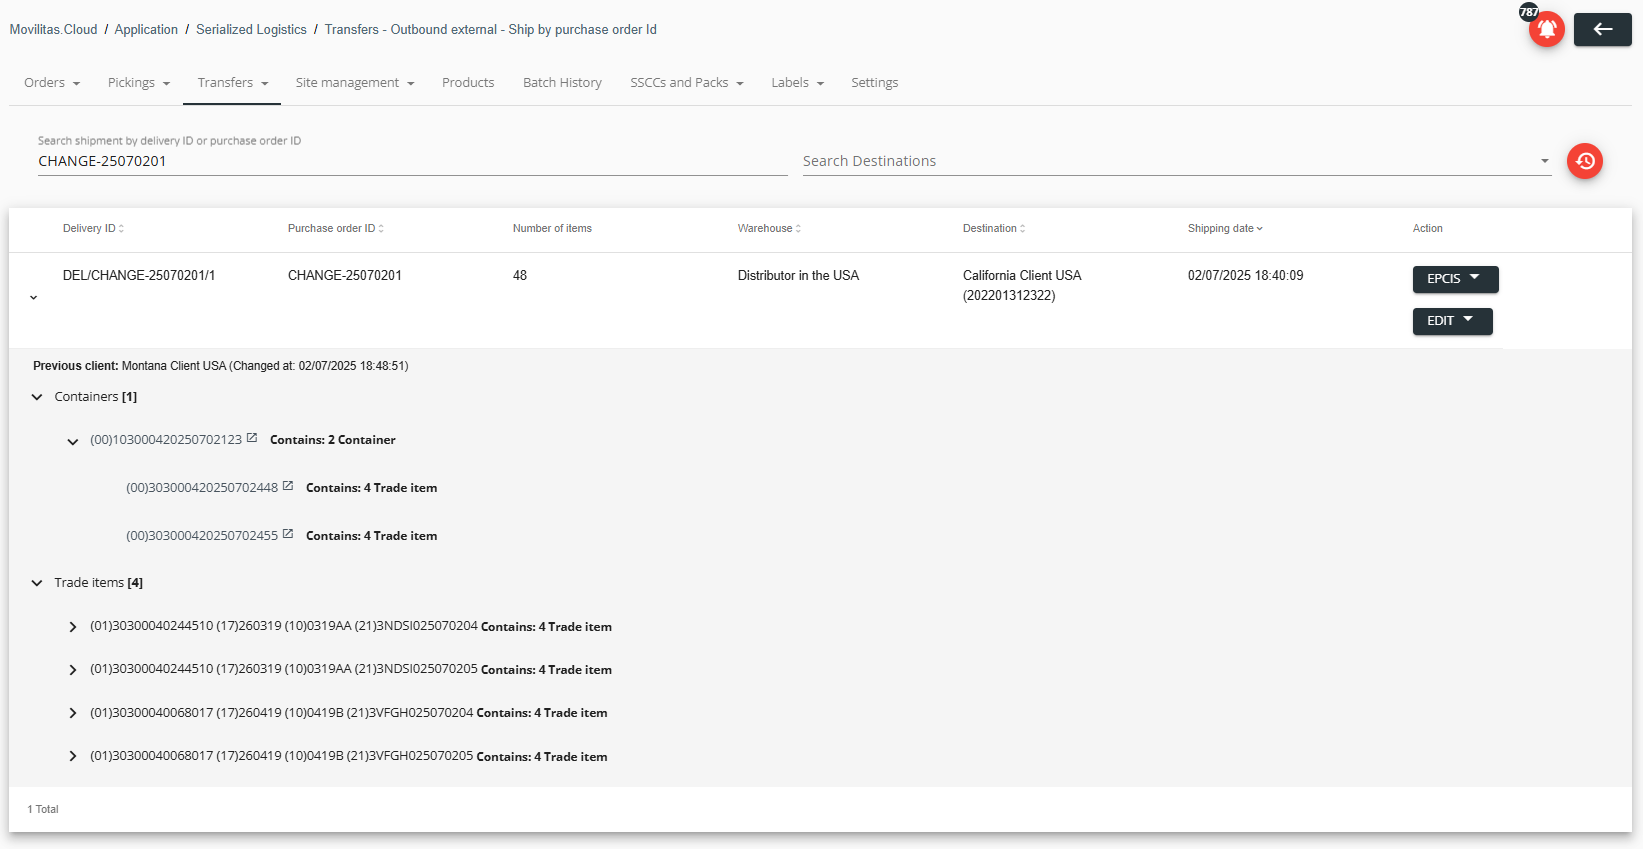Click the Contains: 2 Container label

(332, 440)
